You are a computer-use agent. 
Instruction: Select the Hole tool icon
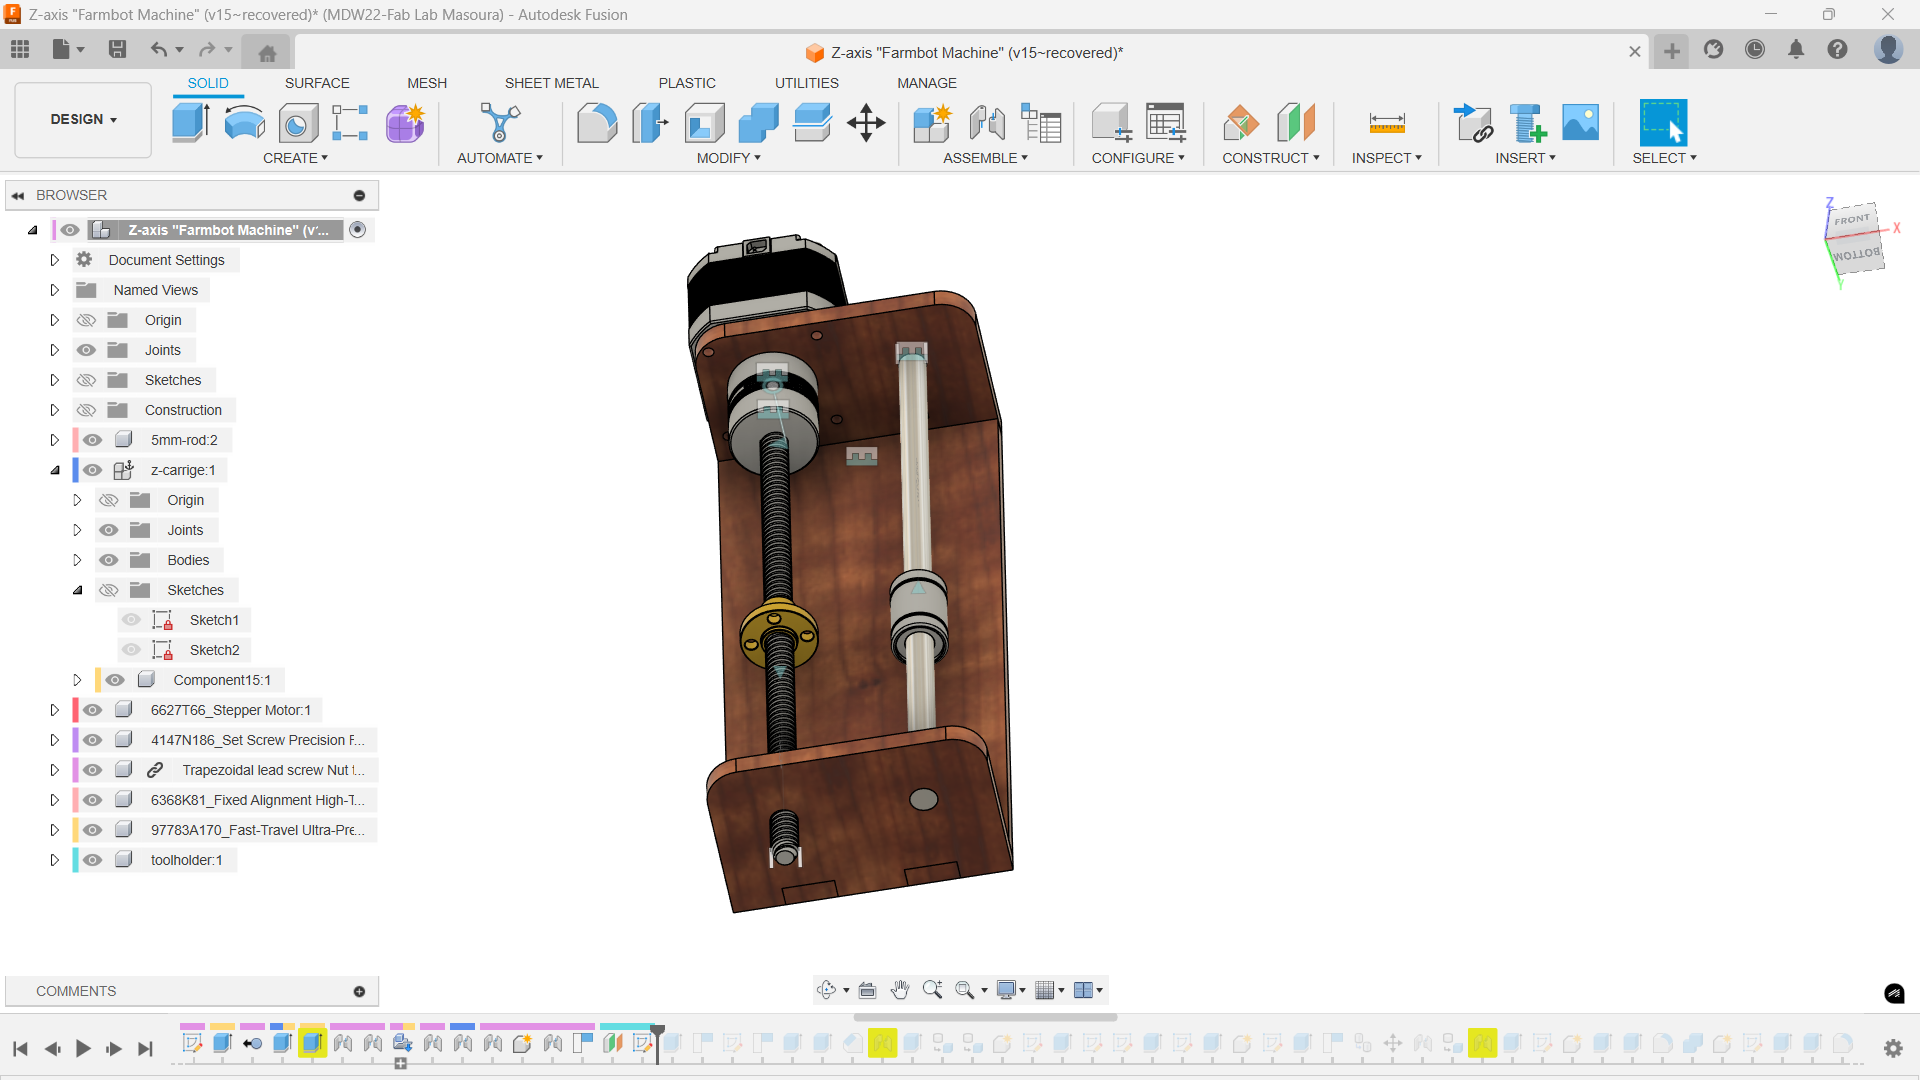click(298, 123)
